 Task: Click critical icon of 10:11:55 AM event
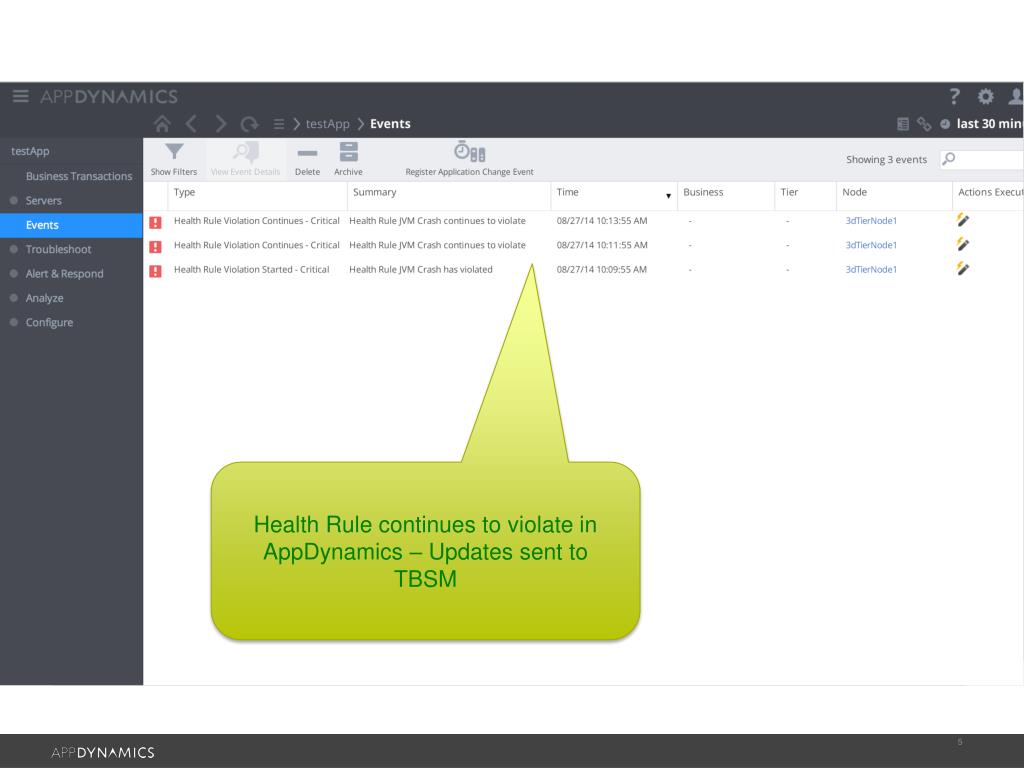pos(155,246)
